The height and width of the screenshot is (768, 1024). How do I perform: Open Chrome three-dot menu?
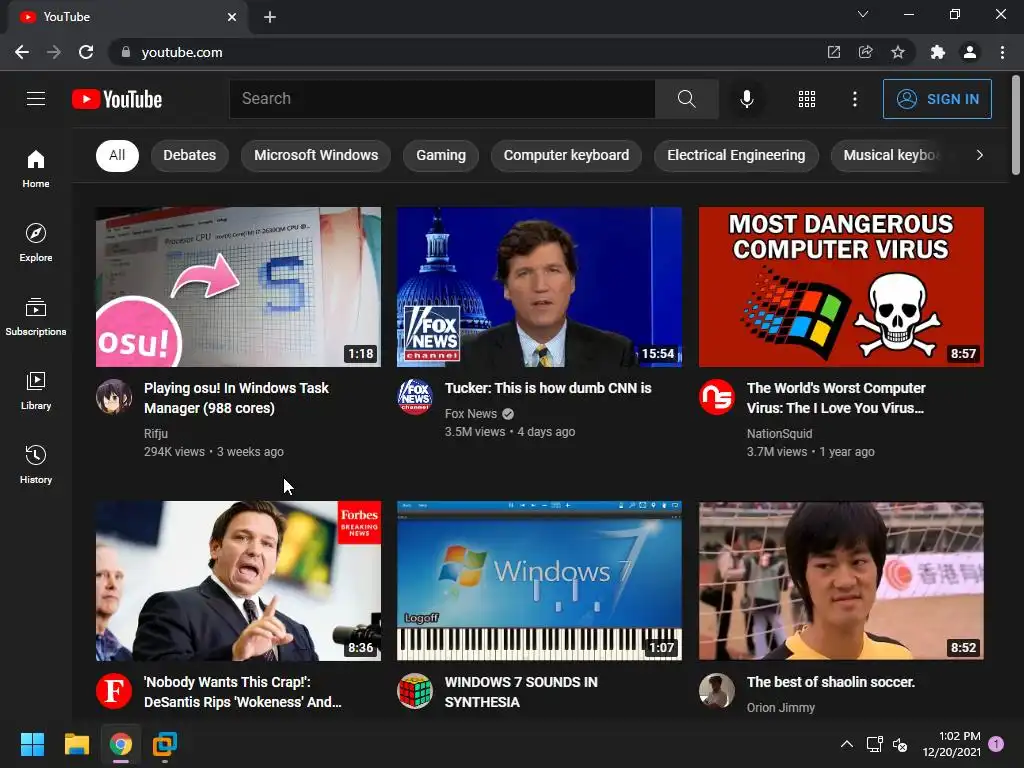pyautogui.click(x=1002, y=52)
